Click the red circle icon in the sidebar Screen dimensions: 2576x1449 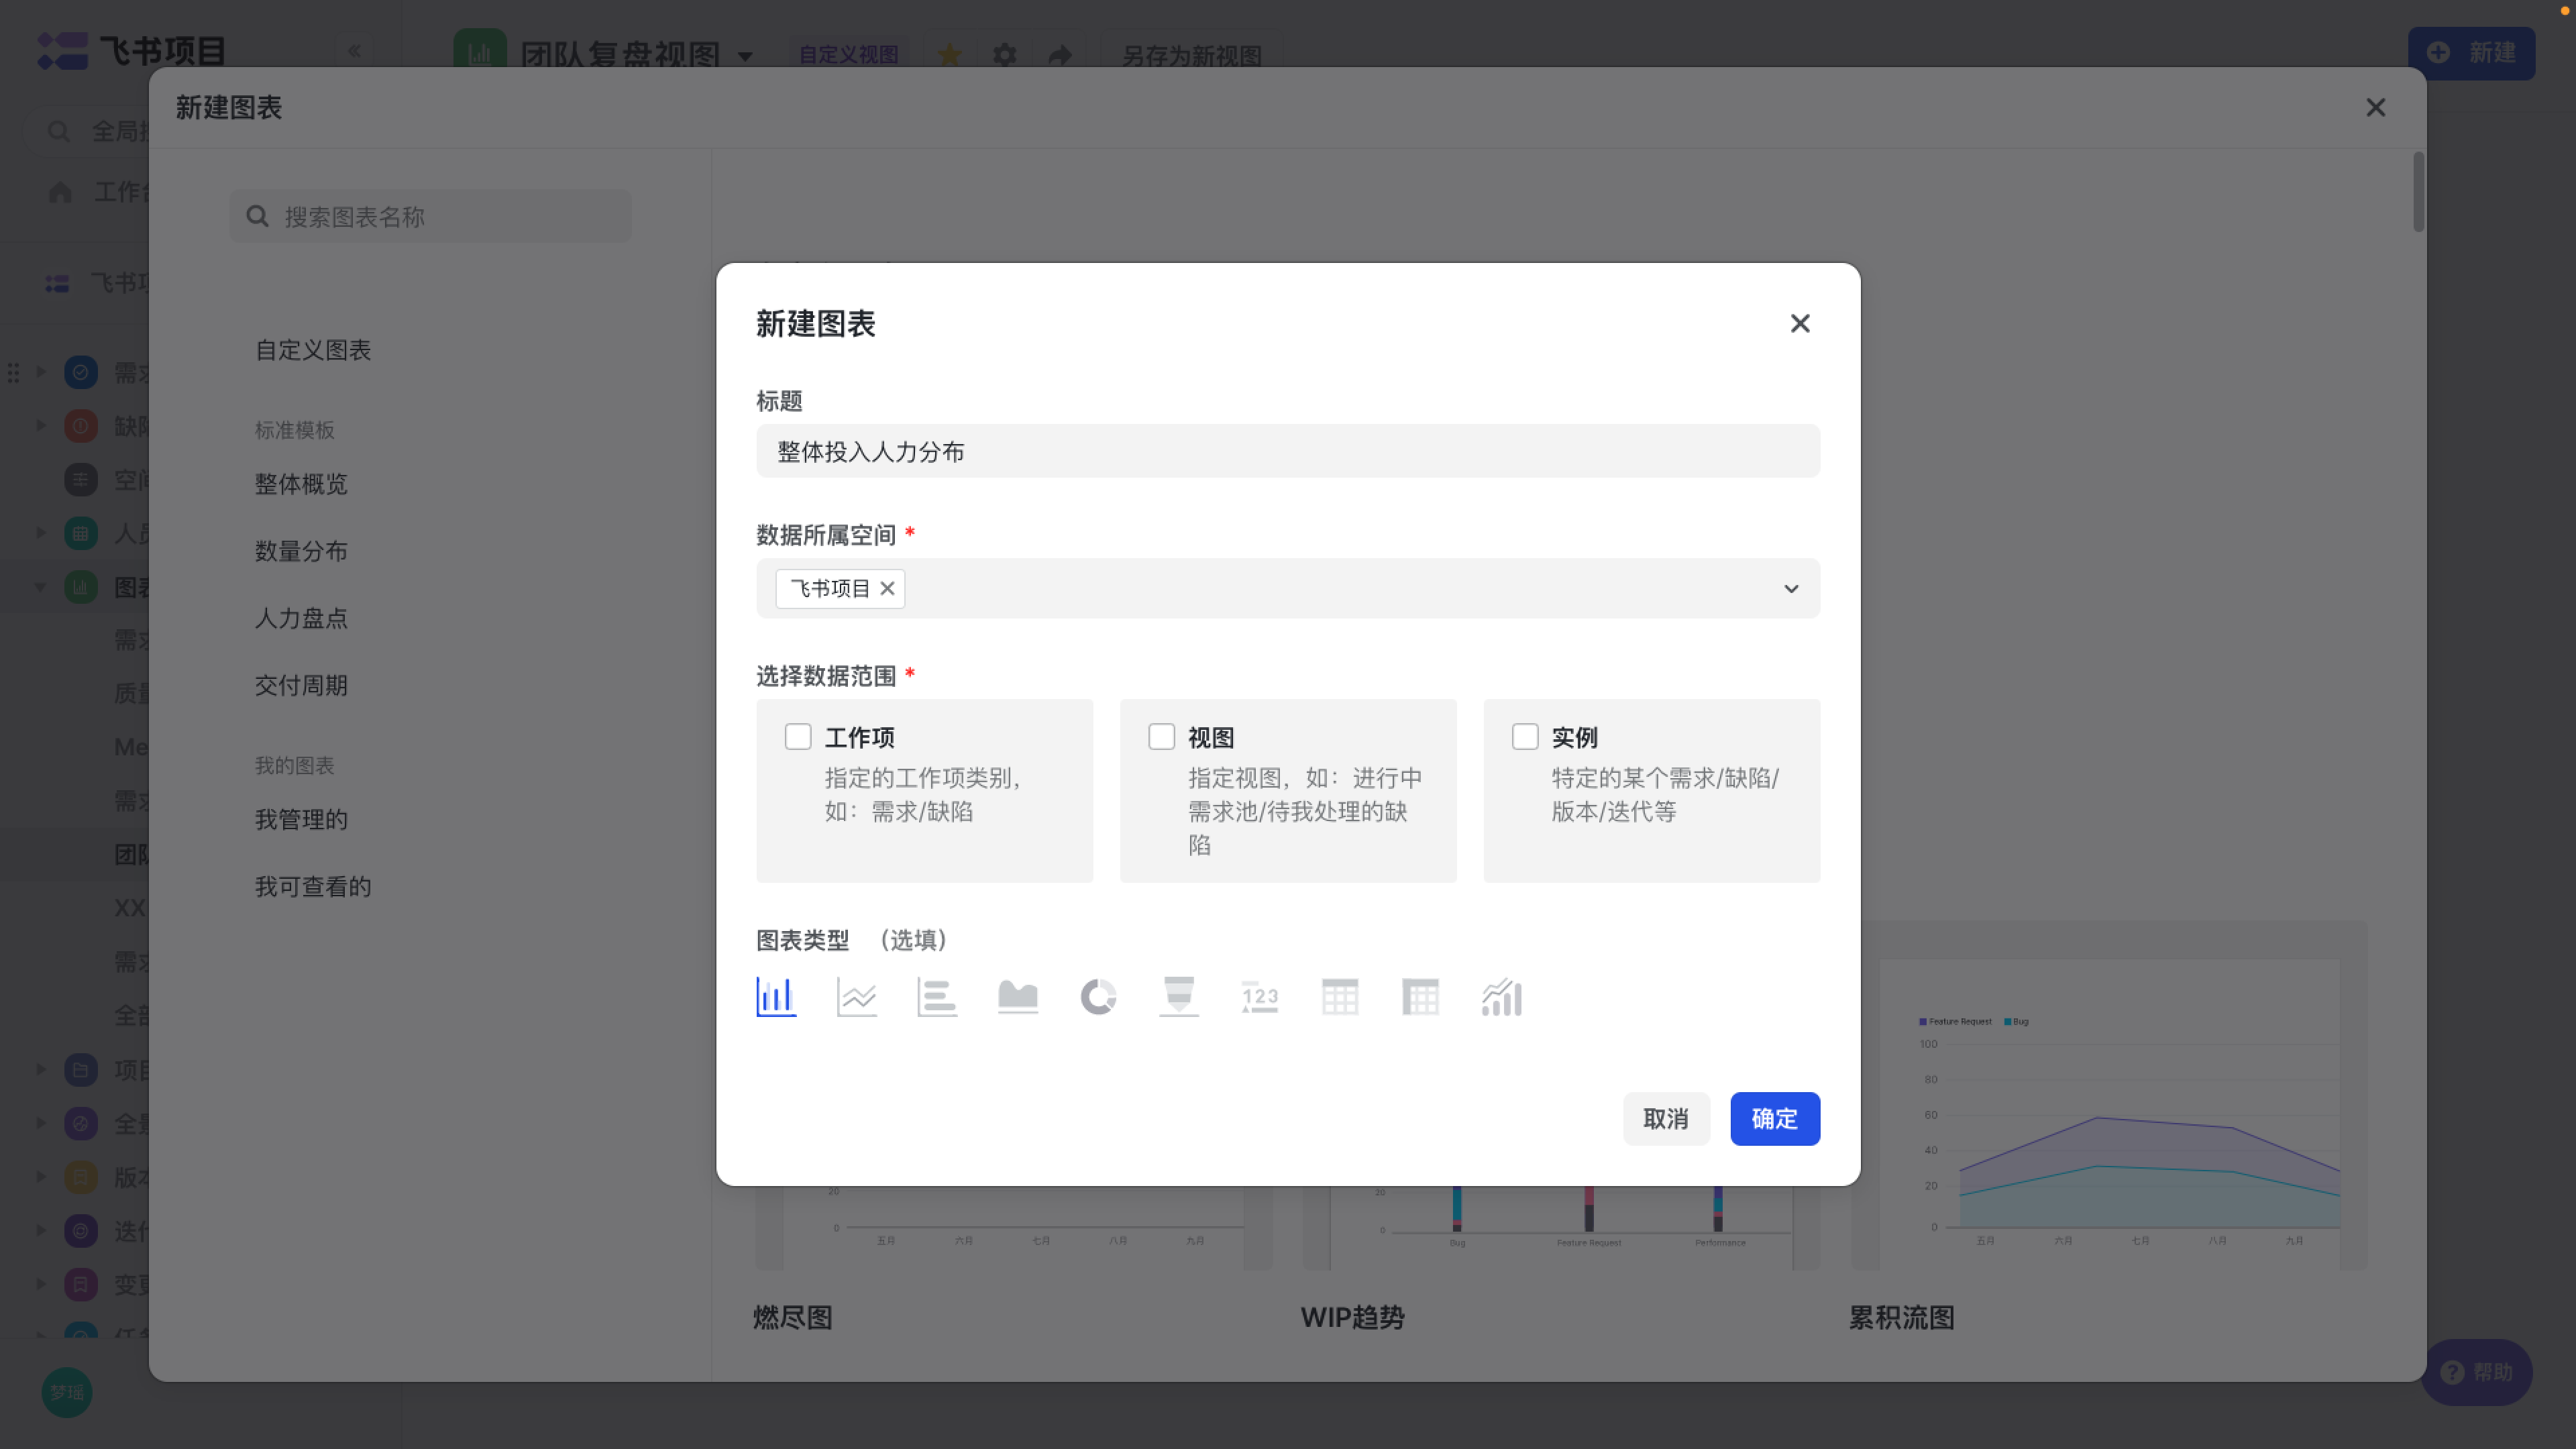81,426
